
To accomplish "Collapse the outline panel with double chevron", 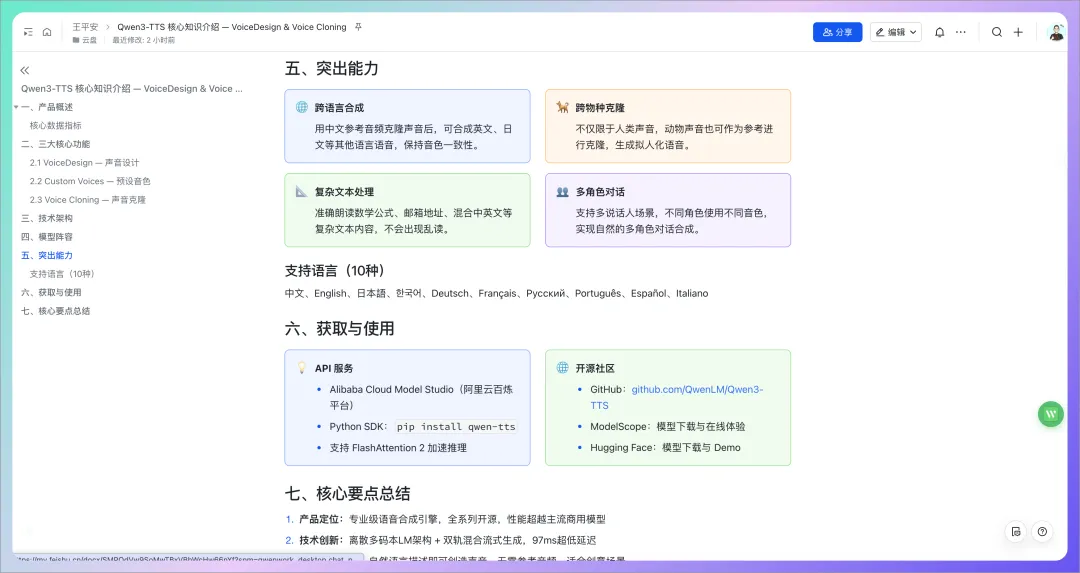I will [25, 70].
